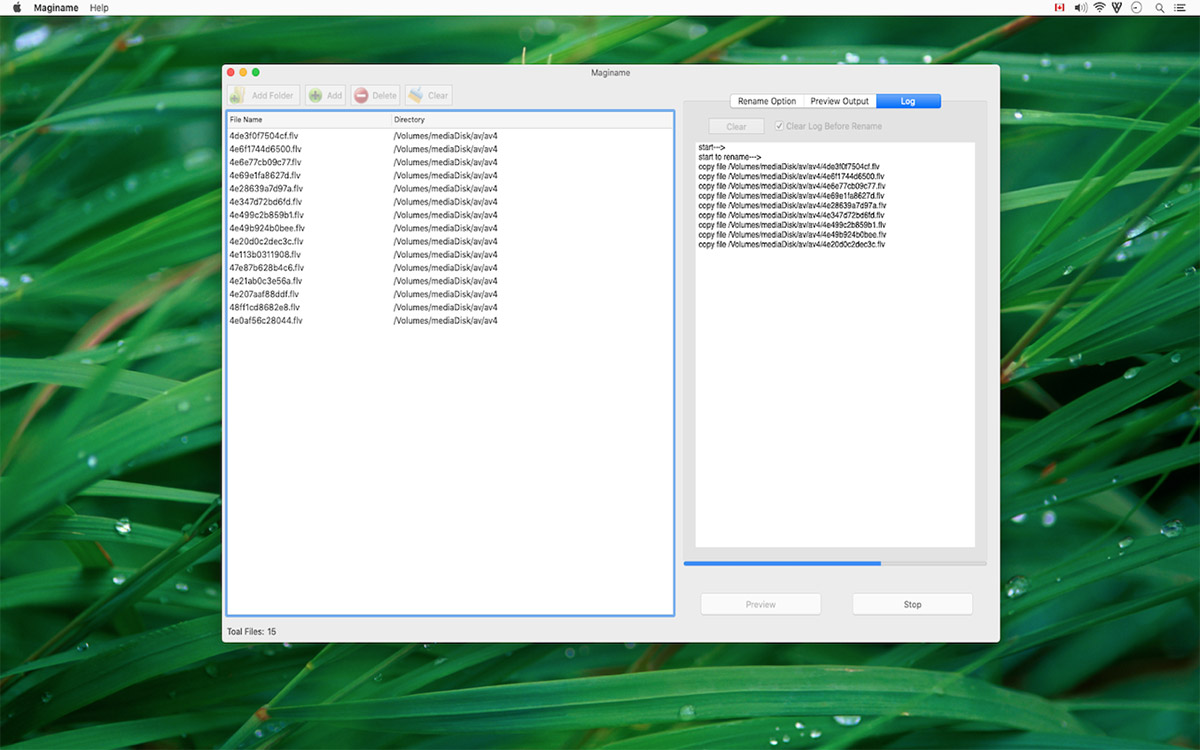Click the Preview button

(x=760, y=604)
